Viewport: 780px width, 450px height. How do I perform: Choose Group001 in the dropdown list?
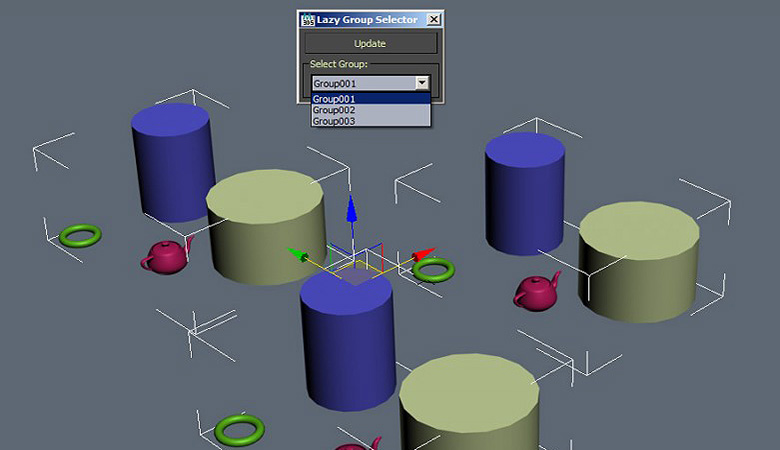coord(371,98)
